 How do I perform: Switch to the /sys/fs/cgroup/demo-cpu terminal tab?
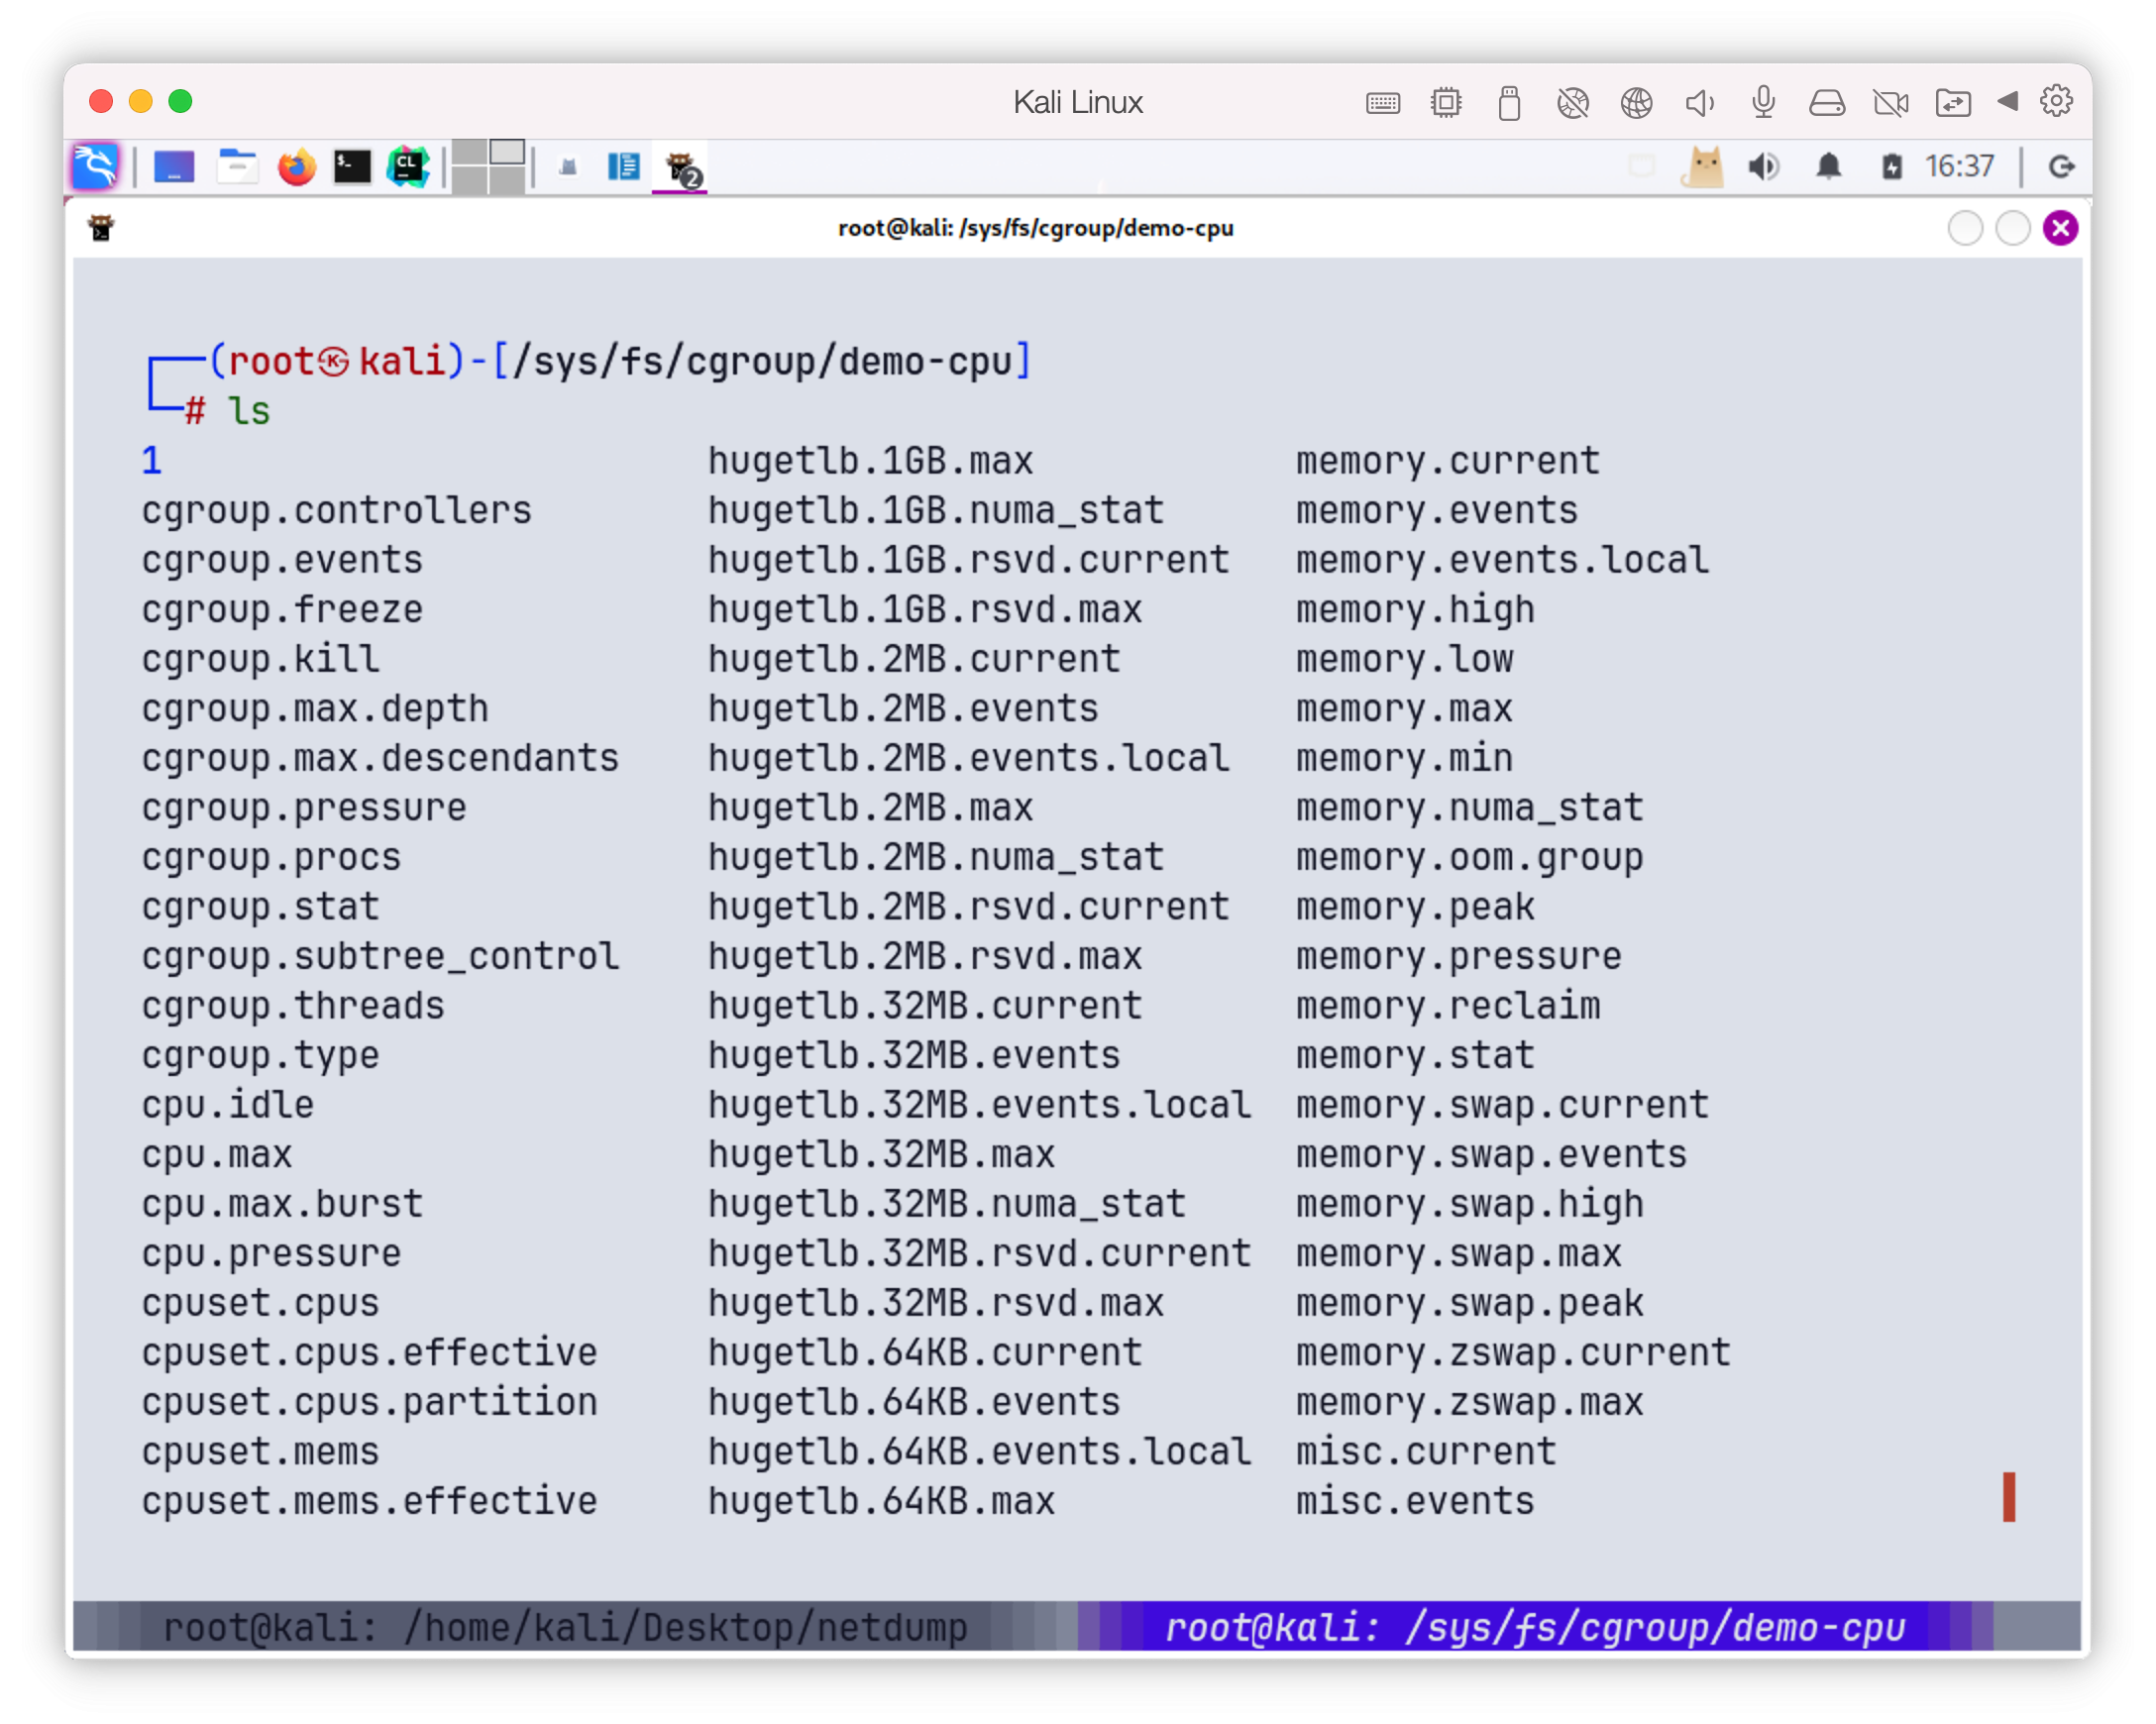[1535, 1627]
